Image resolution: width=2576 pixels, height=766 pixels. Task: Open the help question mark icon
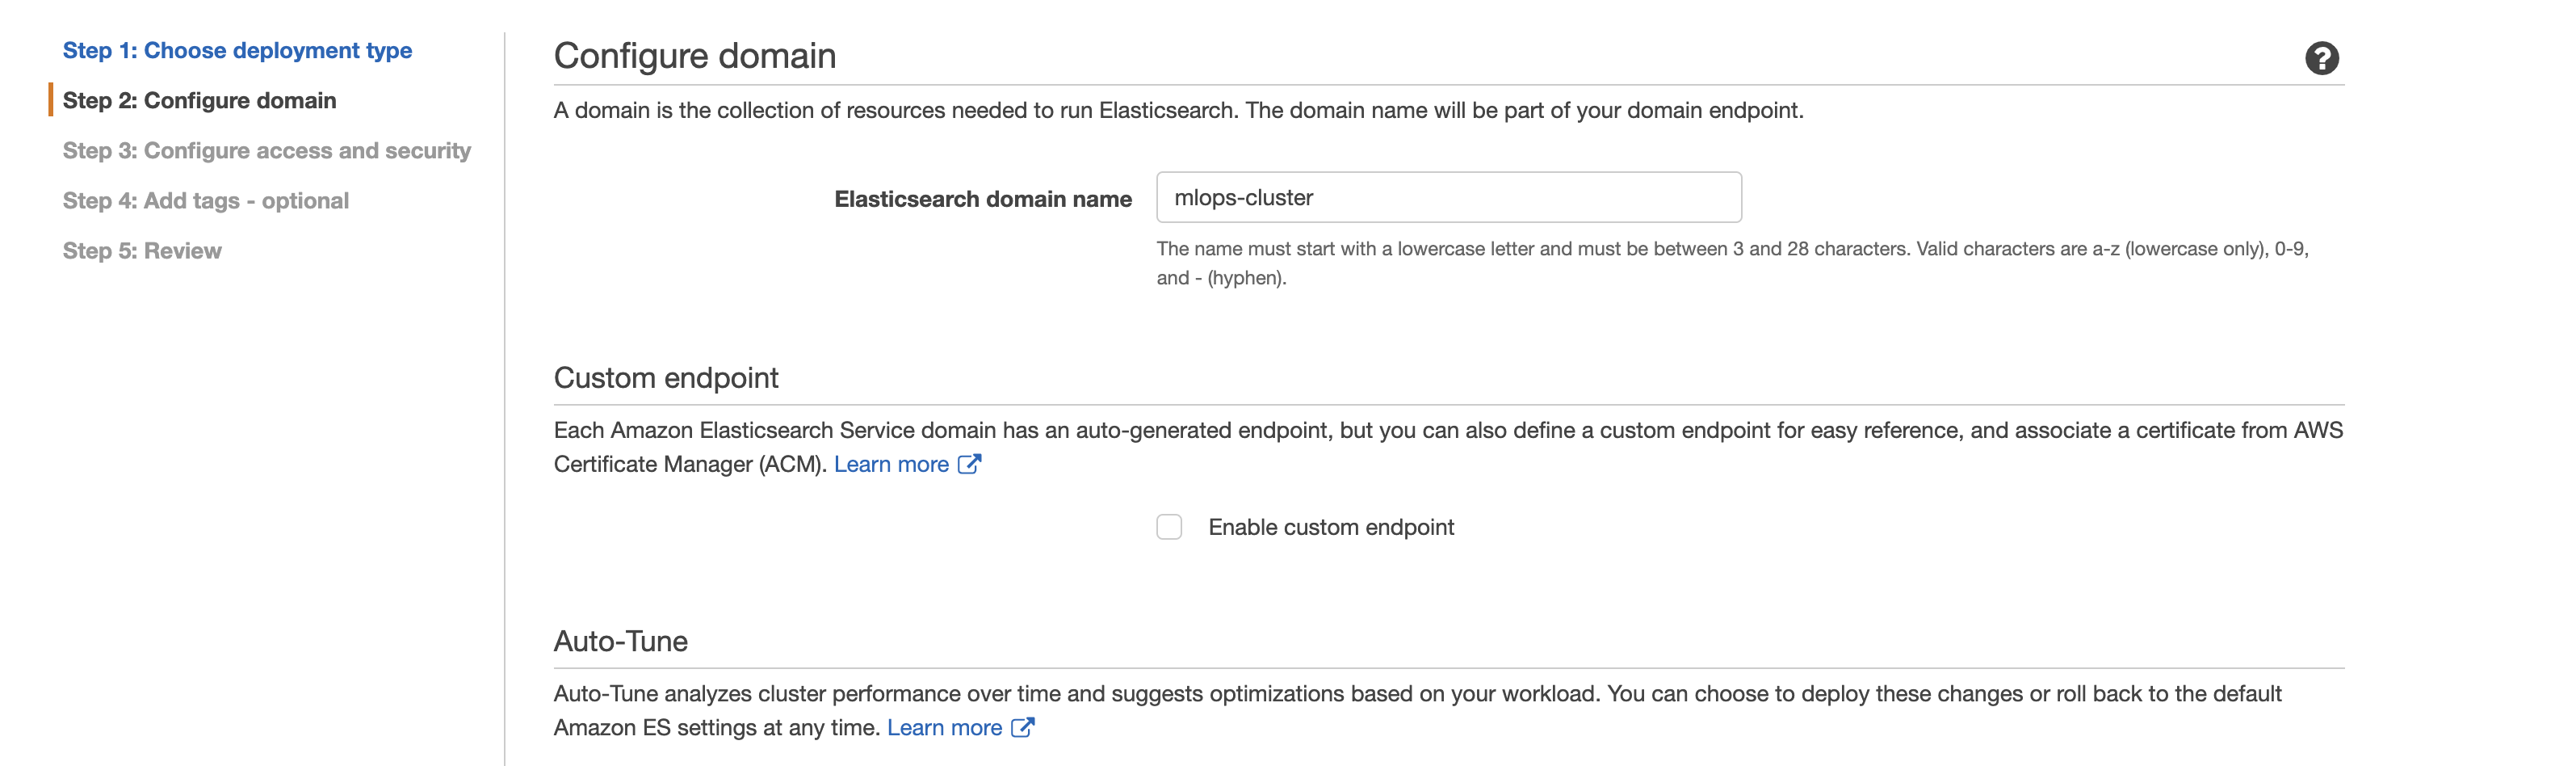[2321, 58]
